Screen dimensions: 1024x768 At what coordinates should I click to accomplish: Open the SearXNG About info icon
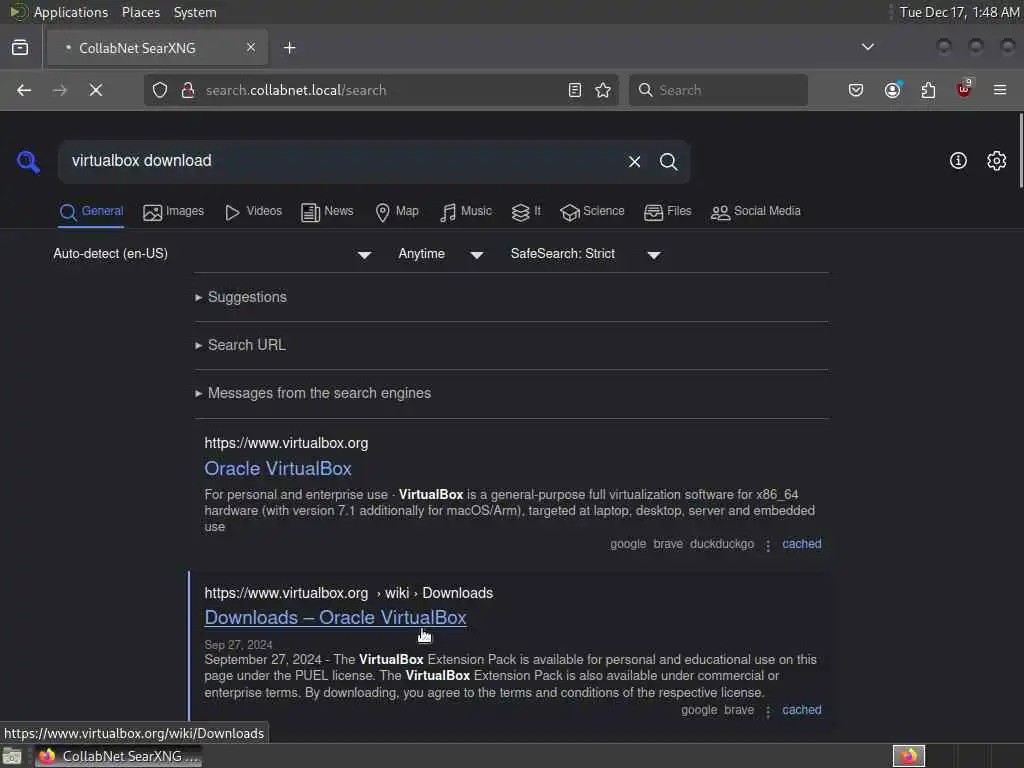tap(958, 161)
